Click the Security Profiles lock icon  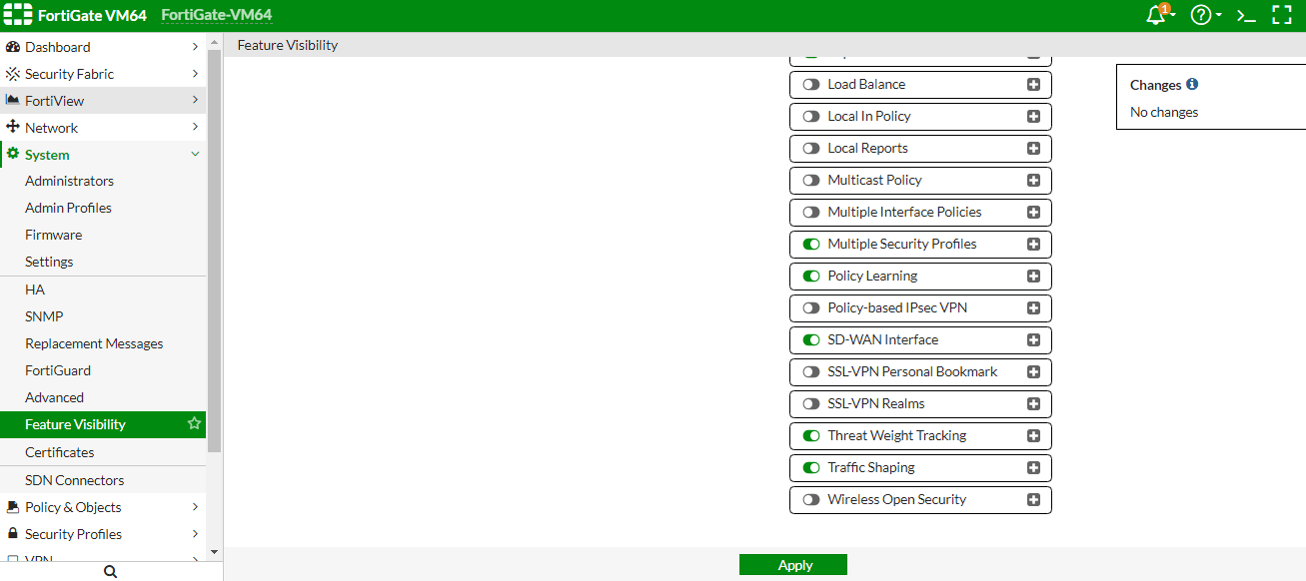point(13,533)
